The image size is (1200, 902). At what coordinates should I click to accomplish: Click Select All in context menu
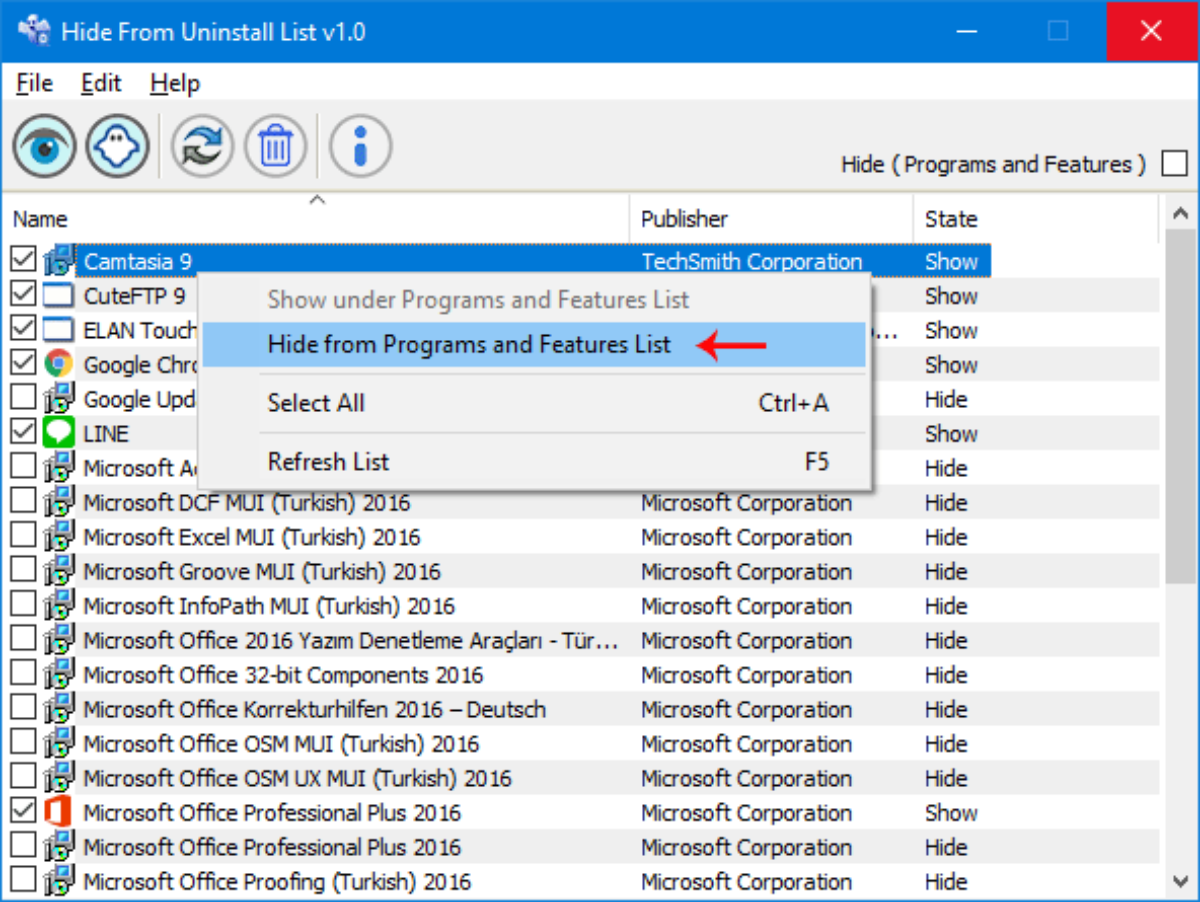[x=316, y=403]
